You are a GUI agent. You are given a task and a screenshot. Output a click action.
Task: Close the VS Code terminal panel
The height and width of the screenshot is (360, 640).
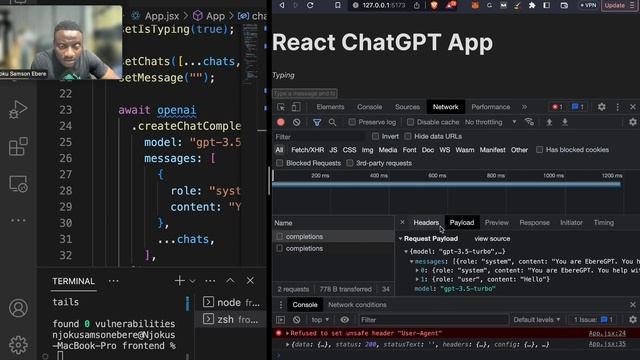pos(250,281)
